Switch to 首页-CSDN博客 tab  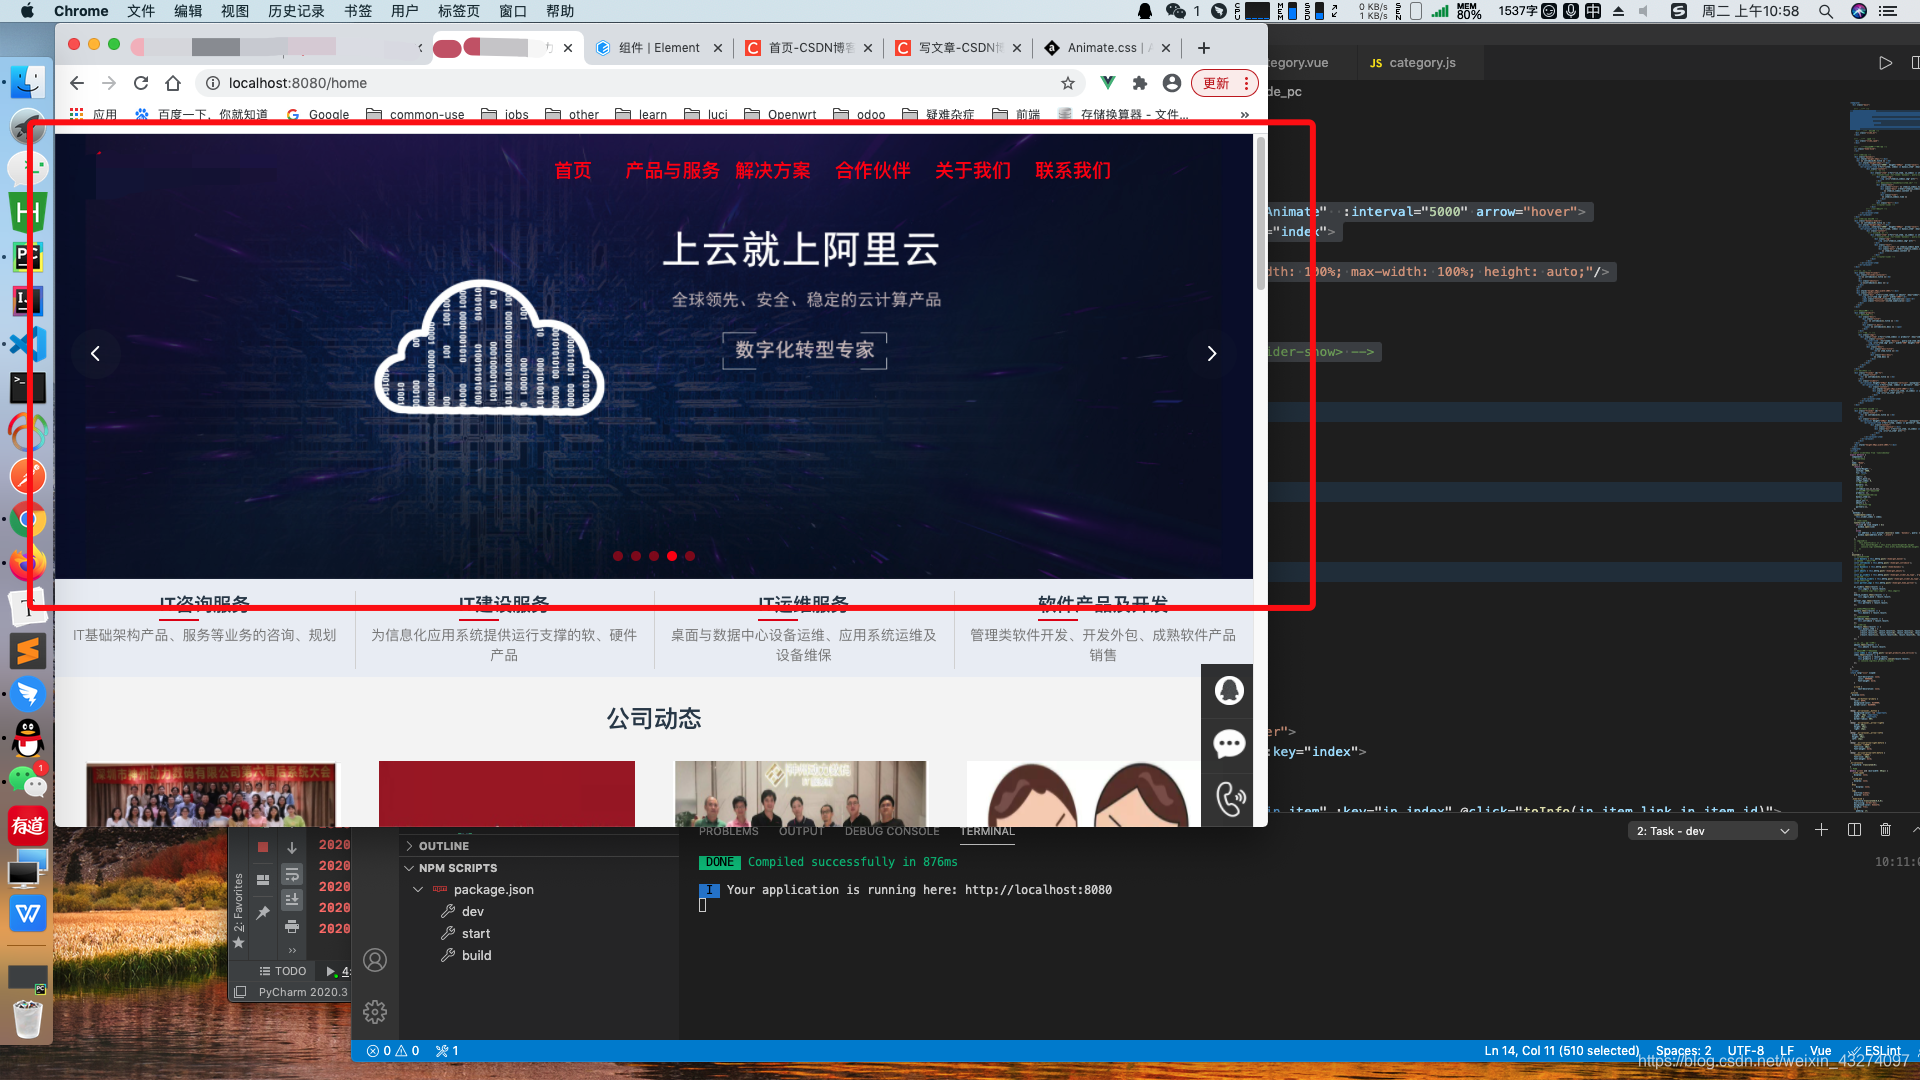(x=808, y=48)
